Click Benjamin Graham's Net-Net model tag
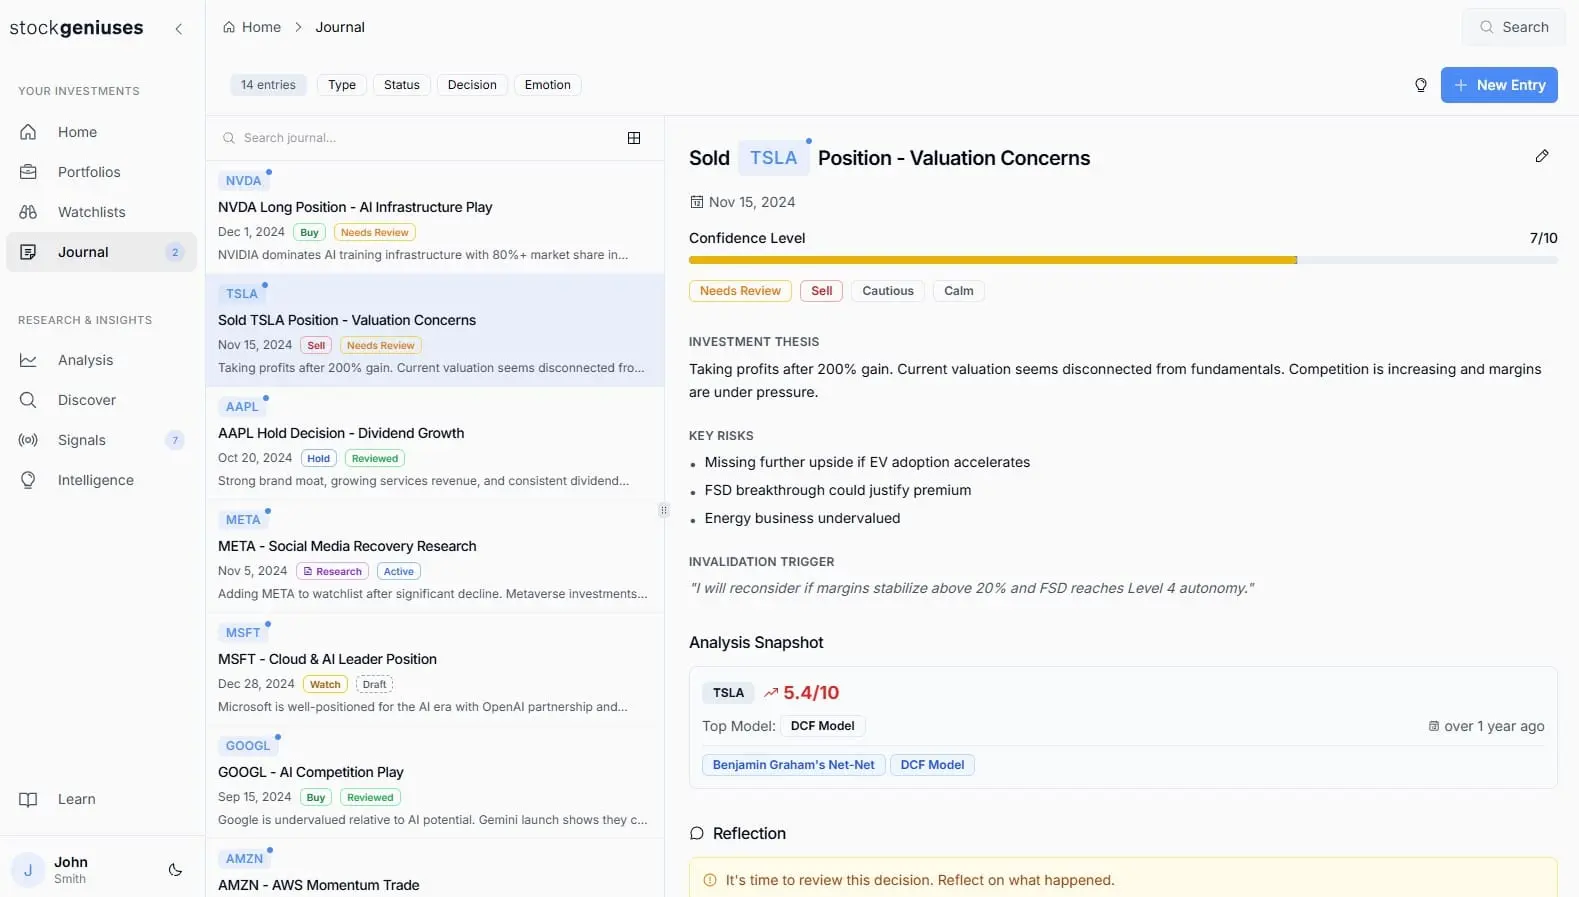 [x=794, y=765]
